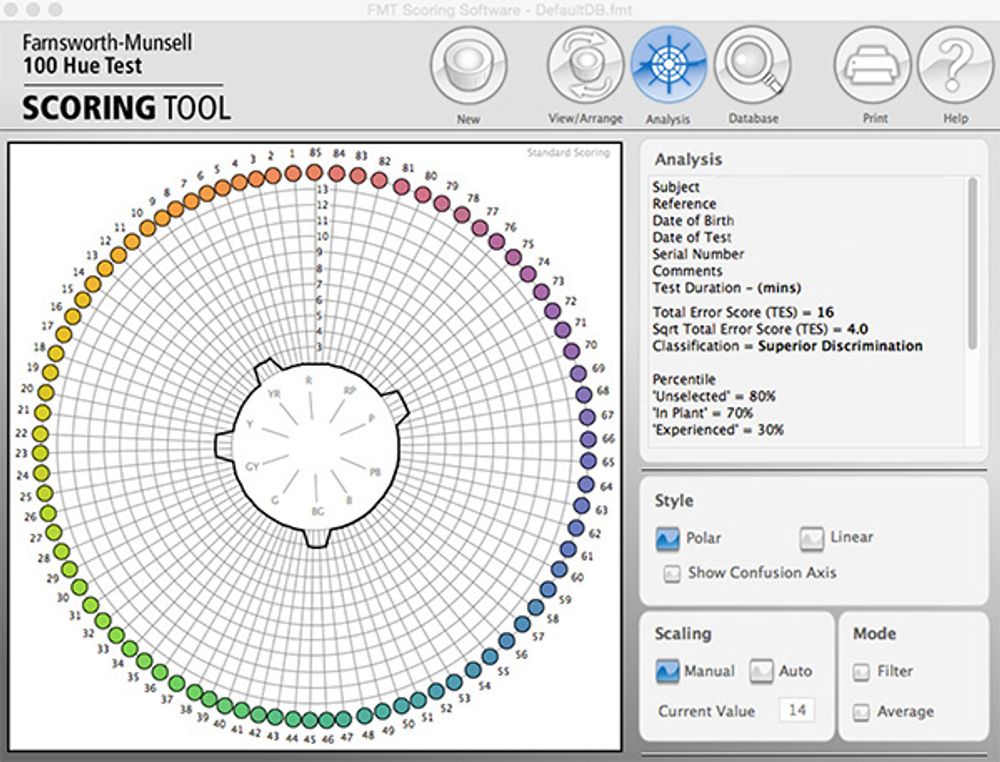Open the Help question mark icon
This screenshot has width=1000, height=762.
pyautogui.click(x=954, y=66)
